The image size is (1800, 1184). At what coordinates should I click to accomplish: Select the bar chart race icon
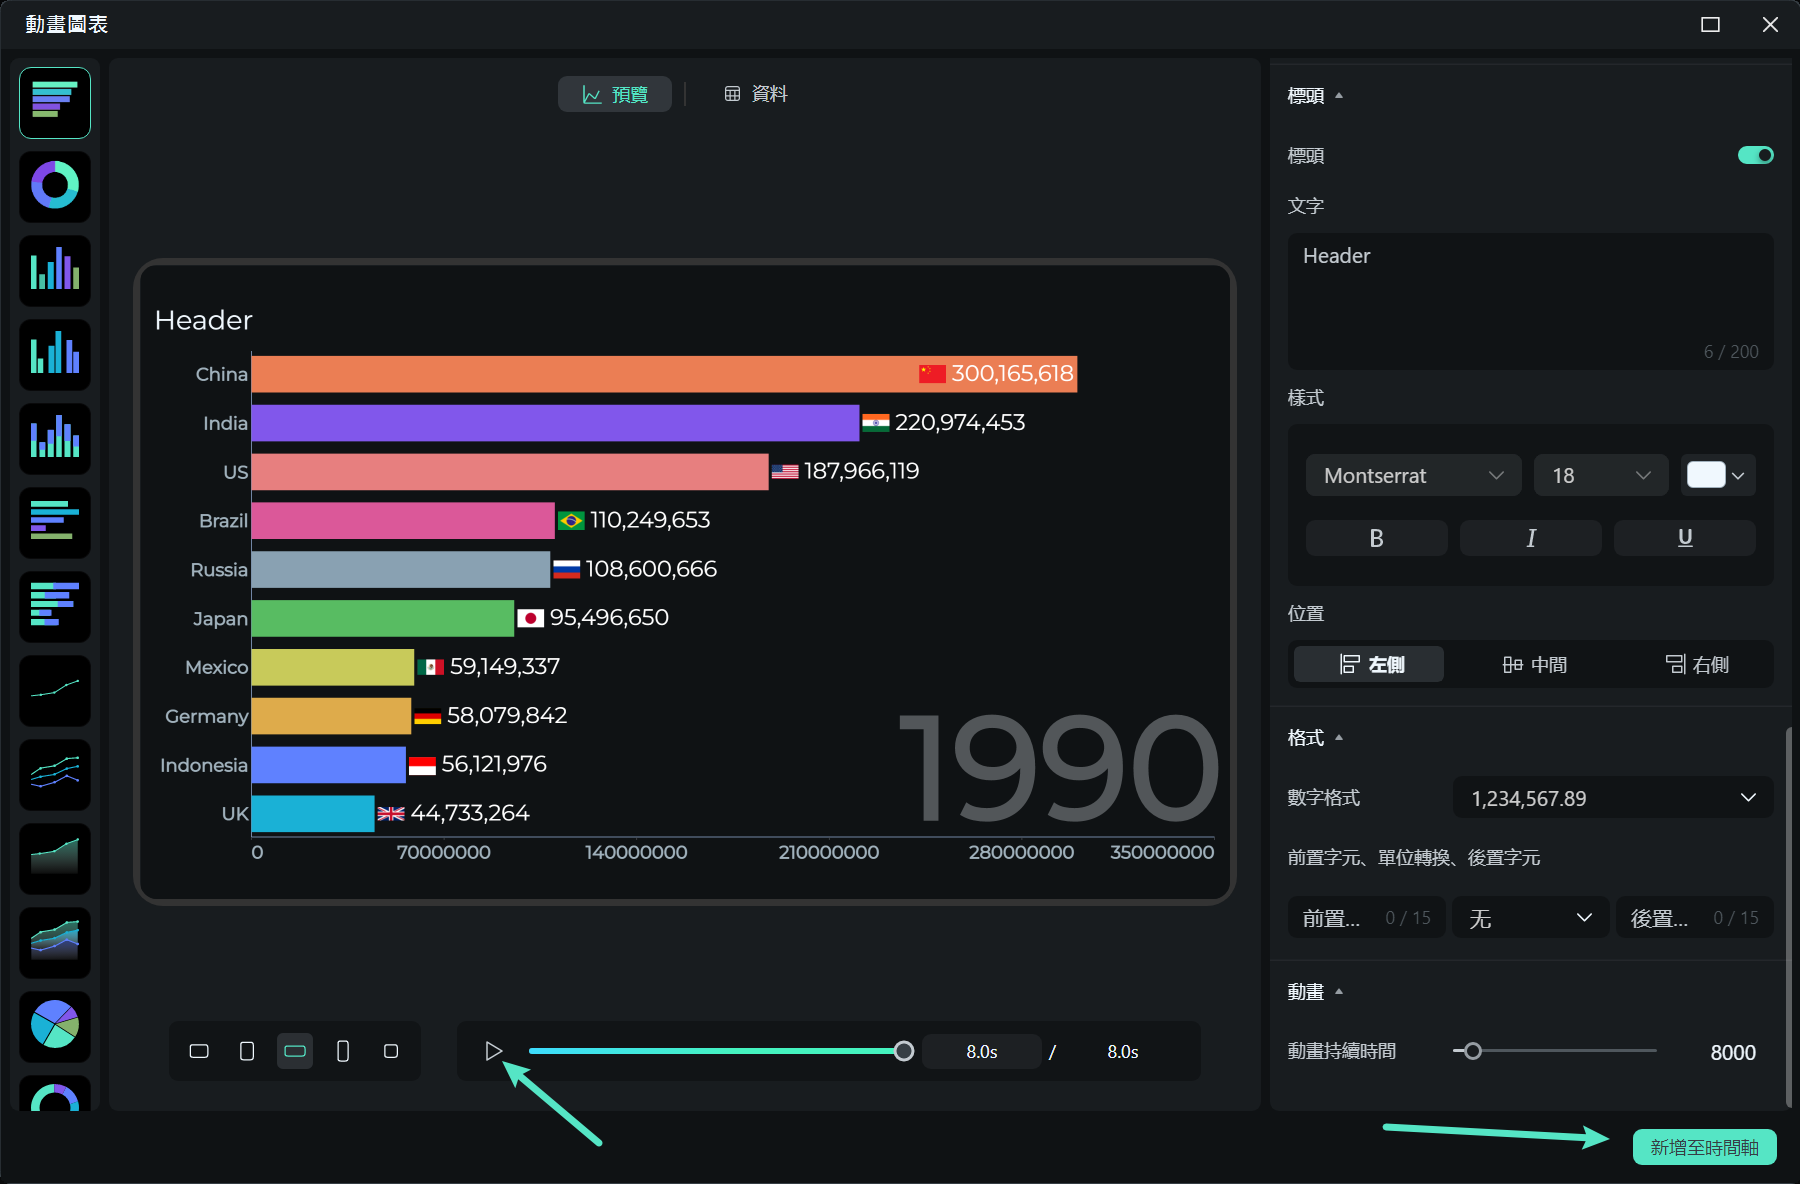(55, 103)
